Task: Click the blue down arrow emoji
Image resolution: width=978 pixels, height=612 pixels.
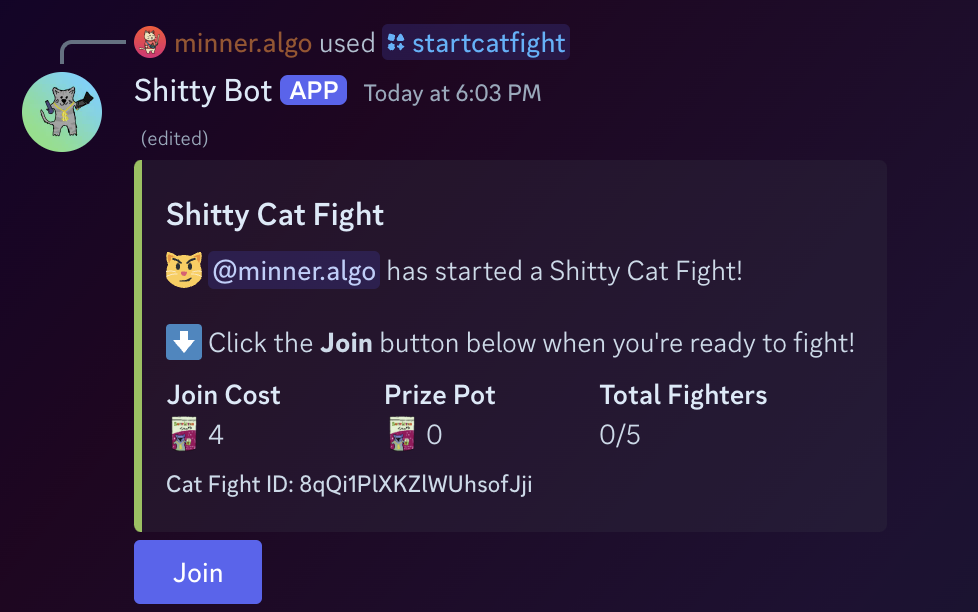Action: point(184,342)
